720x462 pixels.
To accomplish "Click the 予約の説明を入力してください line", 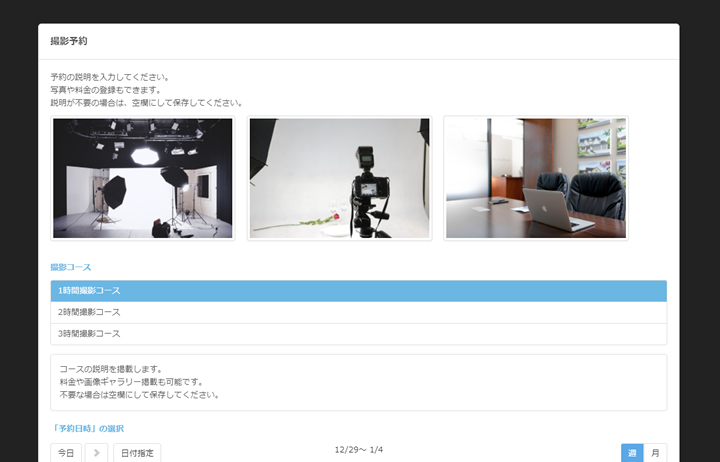I will click(110, 77).
